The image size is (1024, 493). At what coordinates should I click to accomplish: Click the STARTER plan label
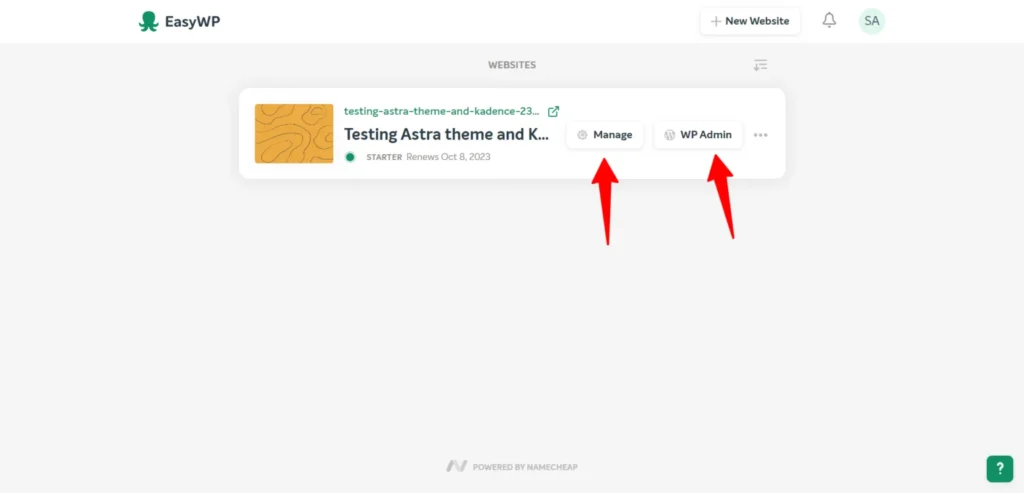384,157
